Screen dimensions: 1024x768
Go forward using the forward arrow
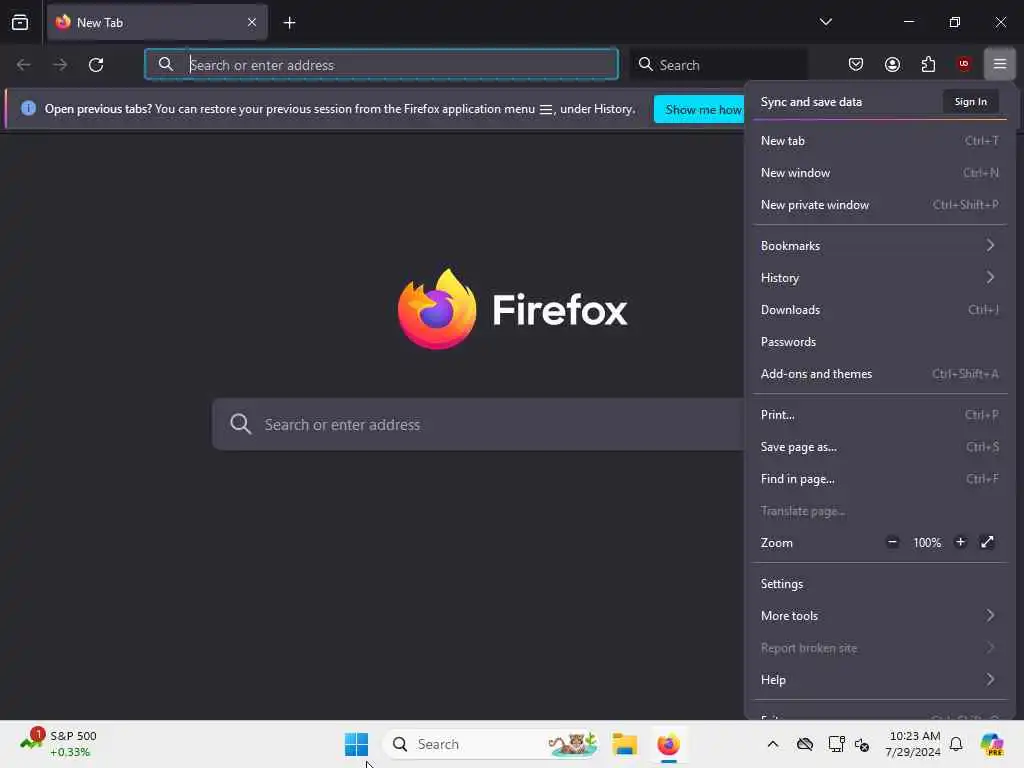[x=60, y=65]
